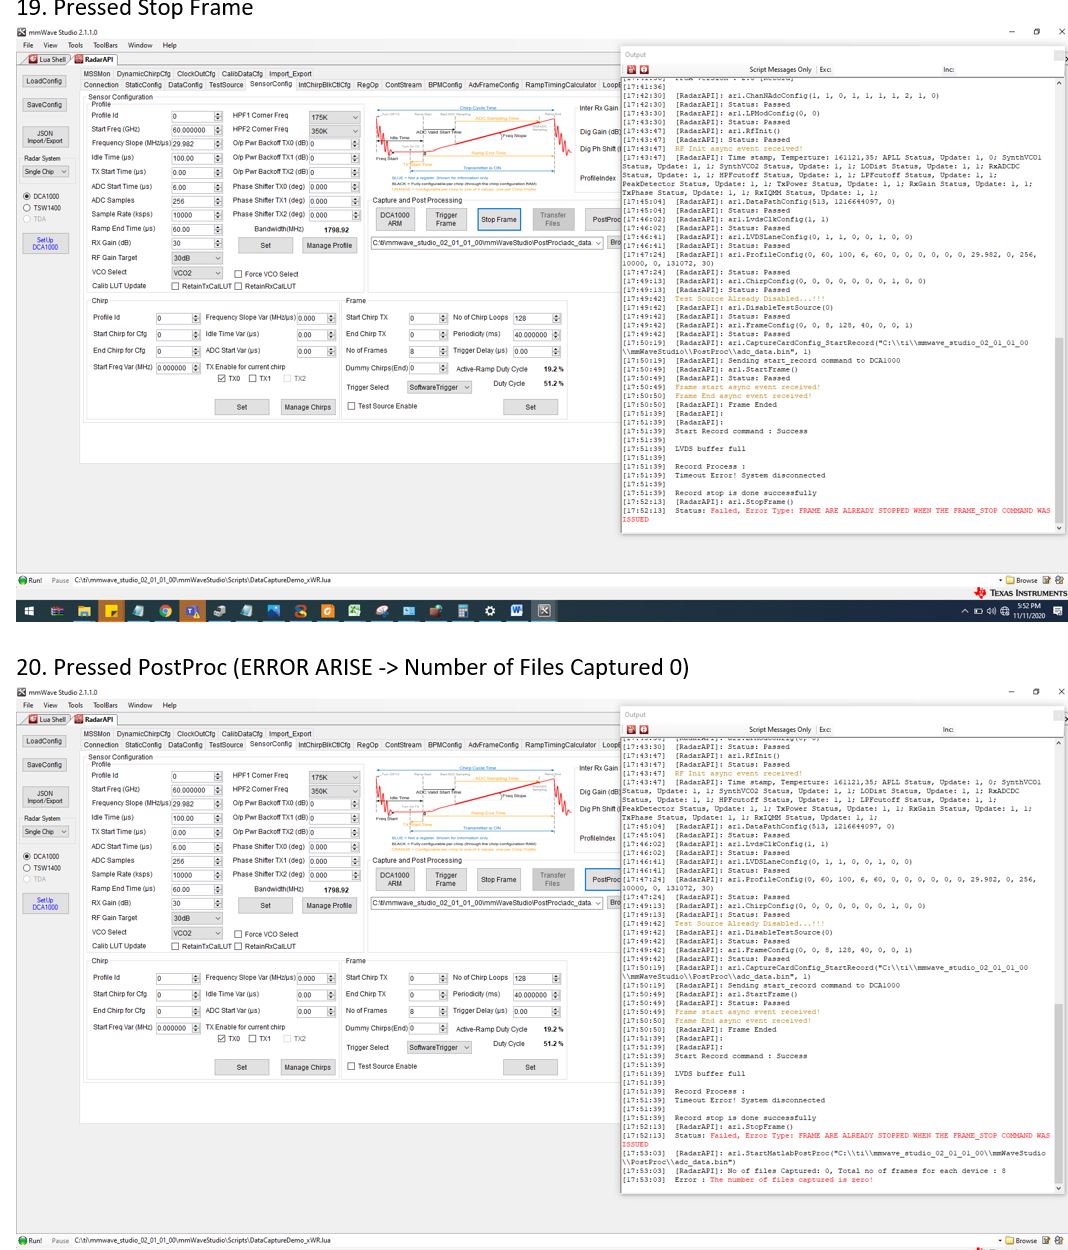Image resolution: width=1068 pixels, height=1250 pixels.
Task: Click the Lua Shell tab icon in step 19 window
Action: 34,60
